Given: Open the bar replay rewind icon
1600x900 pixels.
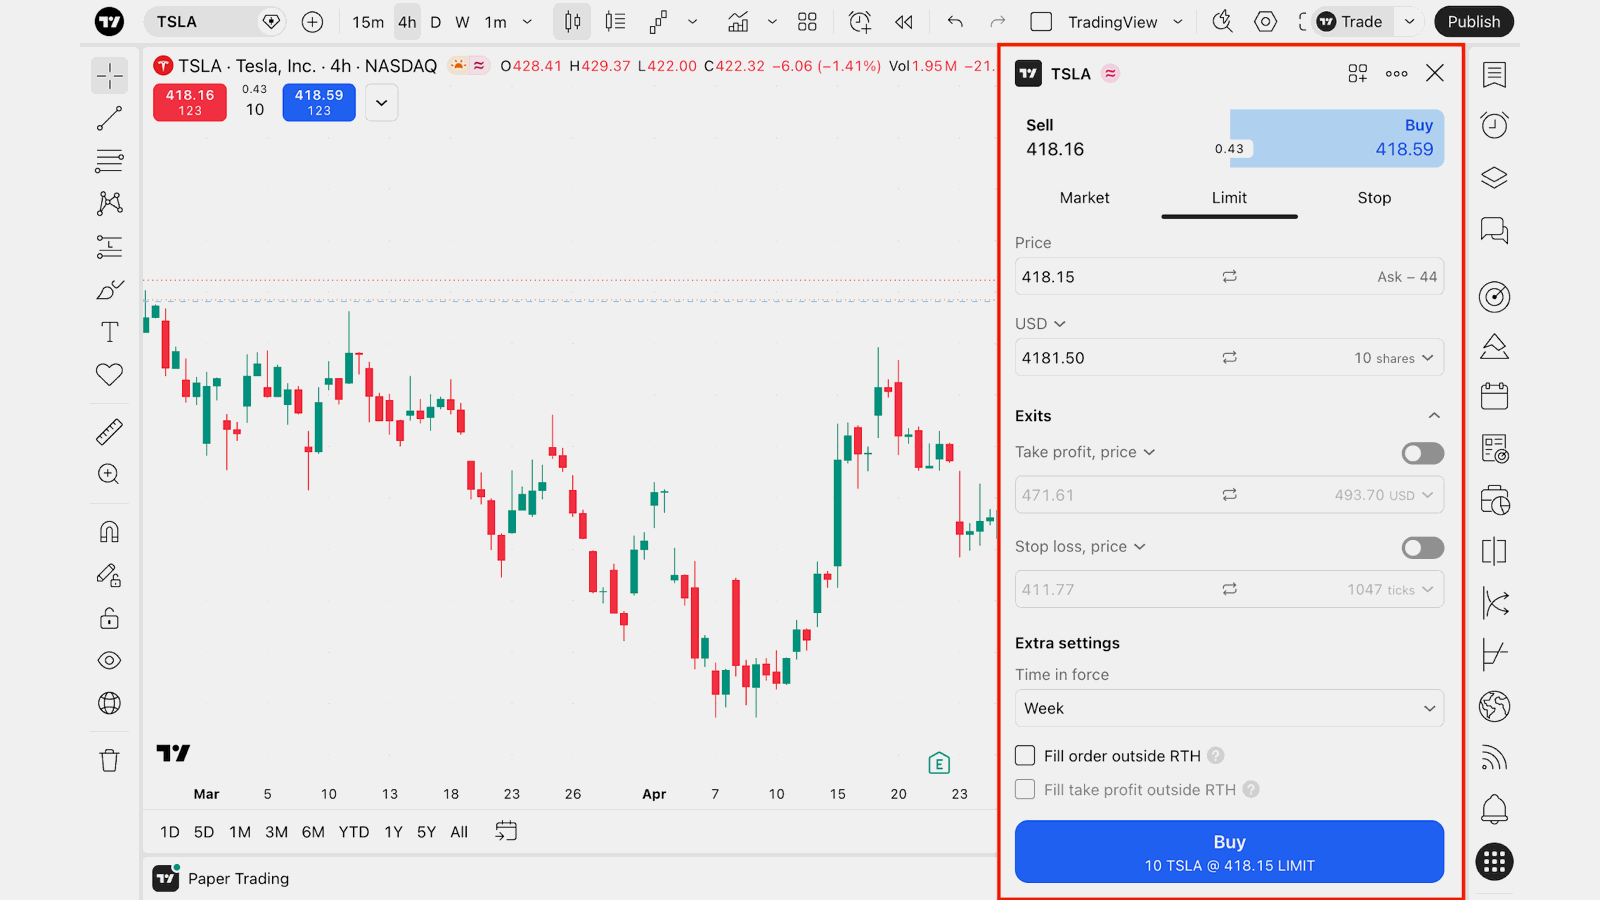Looking at the screenshot, I should 904,22.
